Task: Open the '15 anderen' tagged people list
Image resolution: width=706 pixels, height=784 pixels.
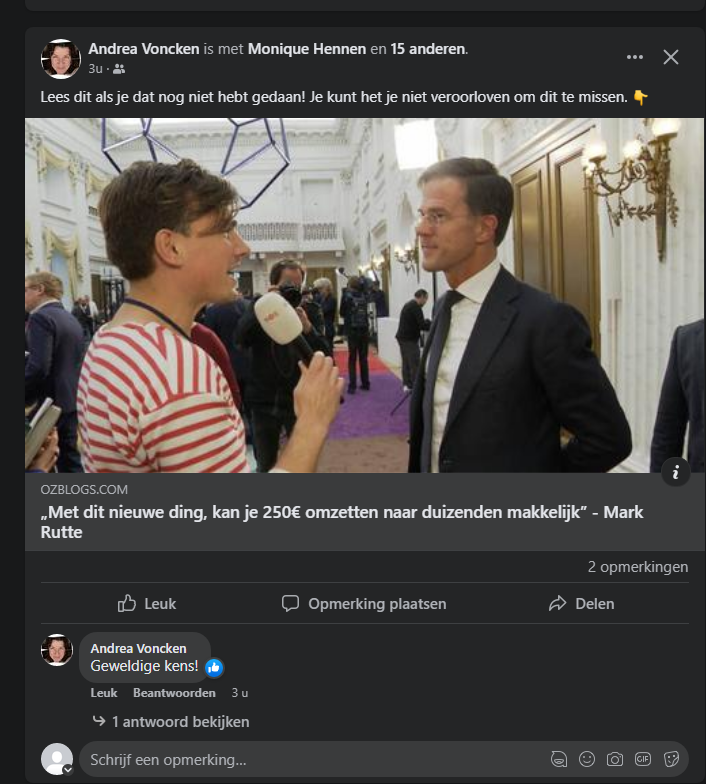Action: point(428,48)
